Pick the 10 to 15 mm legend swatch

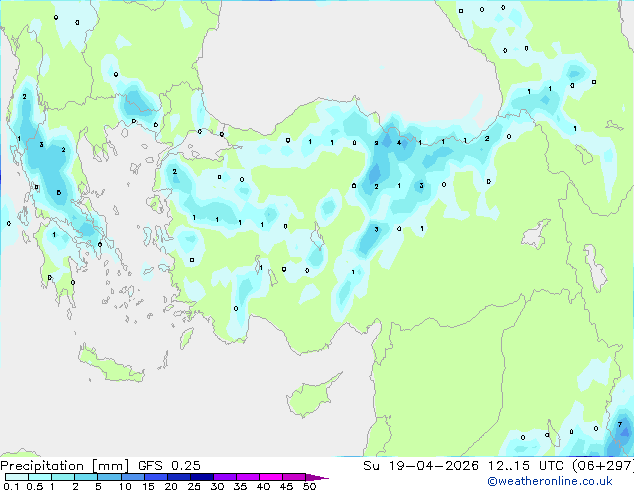coord(132,477)
